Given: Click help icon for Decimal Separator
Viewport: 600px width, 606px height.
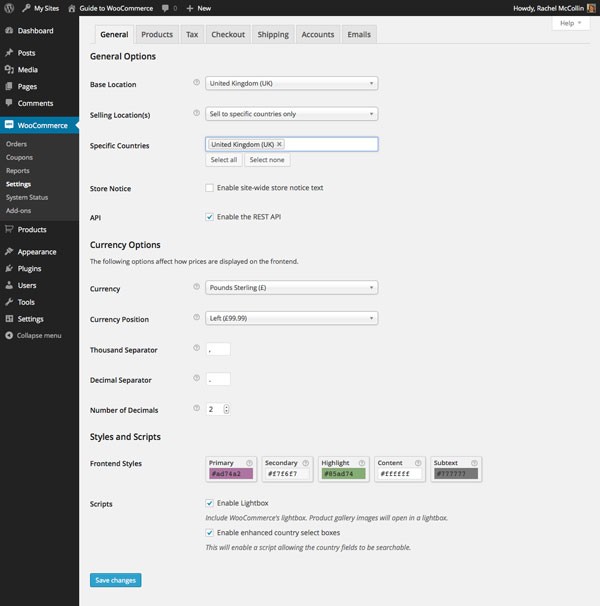Looking at the screenshot, I should pyautogui.click(x=196, y=378).
